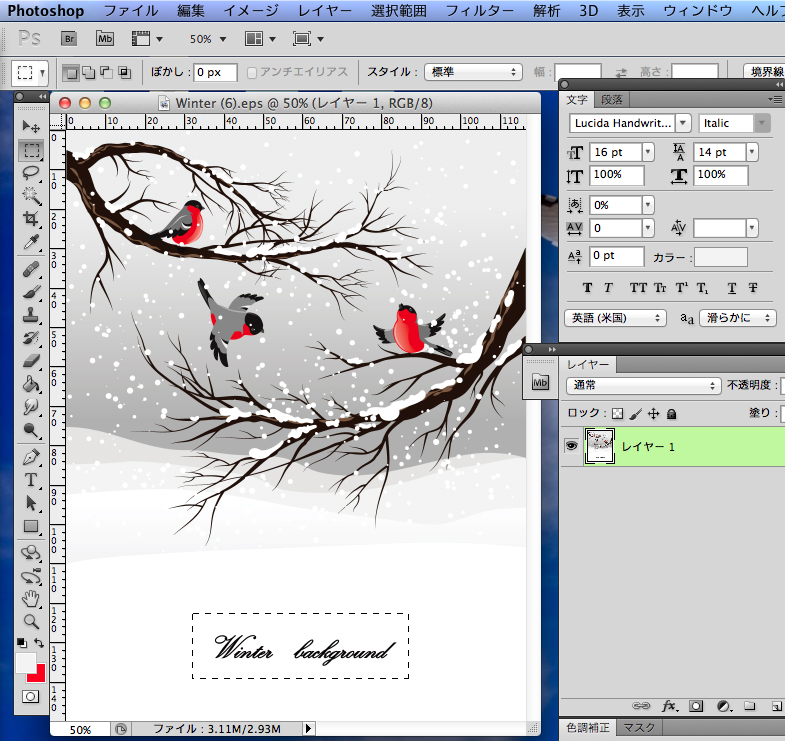Image resolution: width=785 pixels, height=741 pixels.
Task: Click the 境界線 refine edge button
Action: [765, 72]
